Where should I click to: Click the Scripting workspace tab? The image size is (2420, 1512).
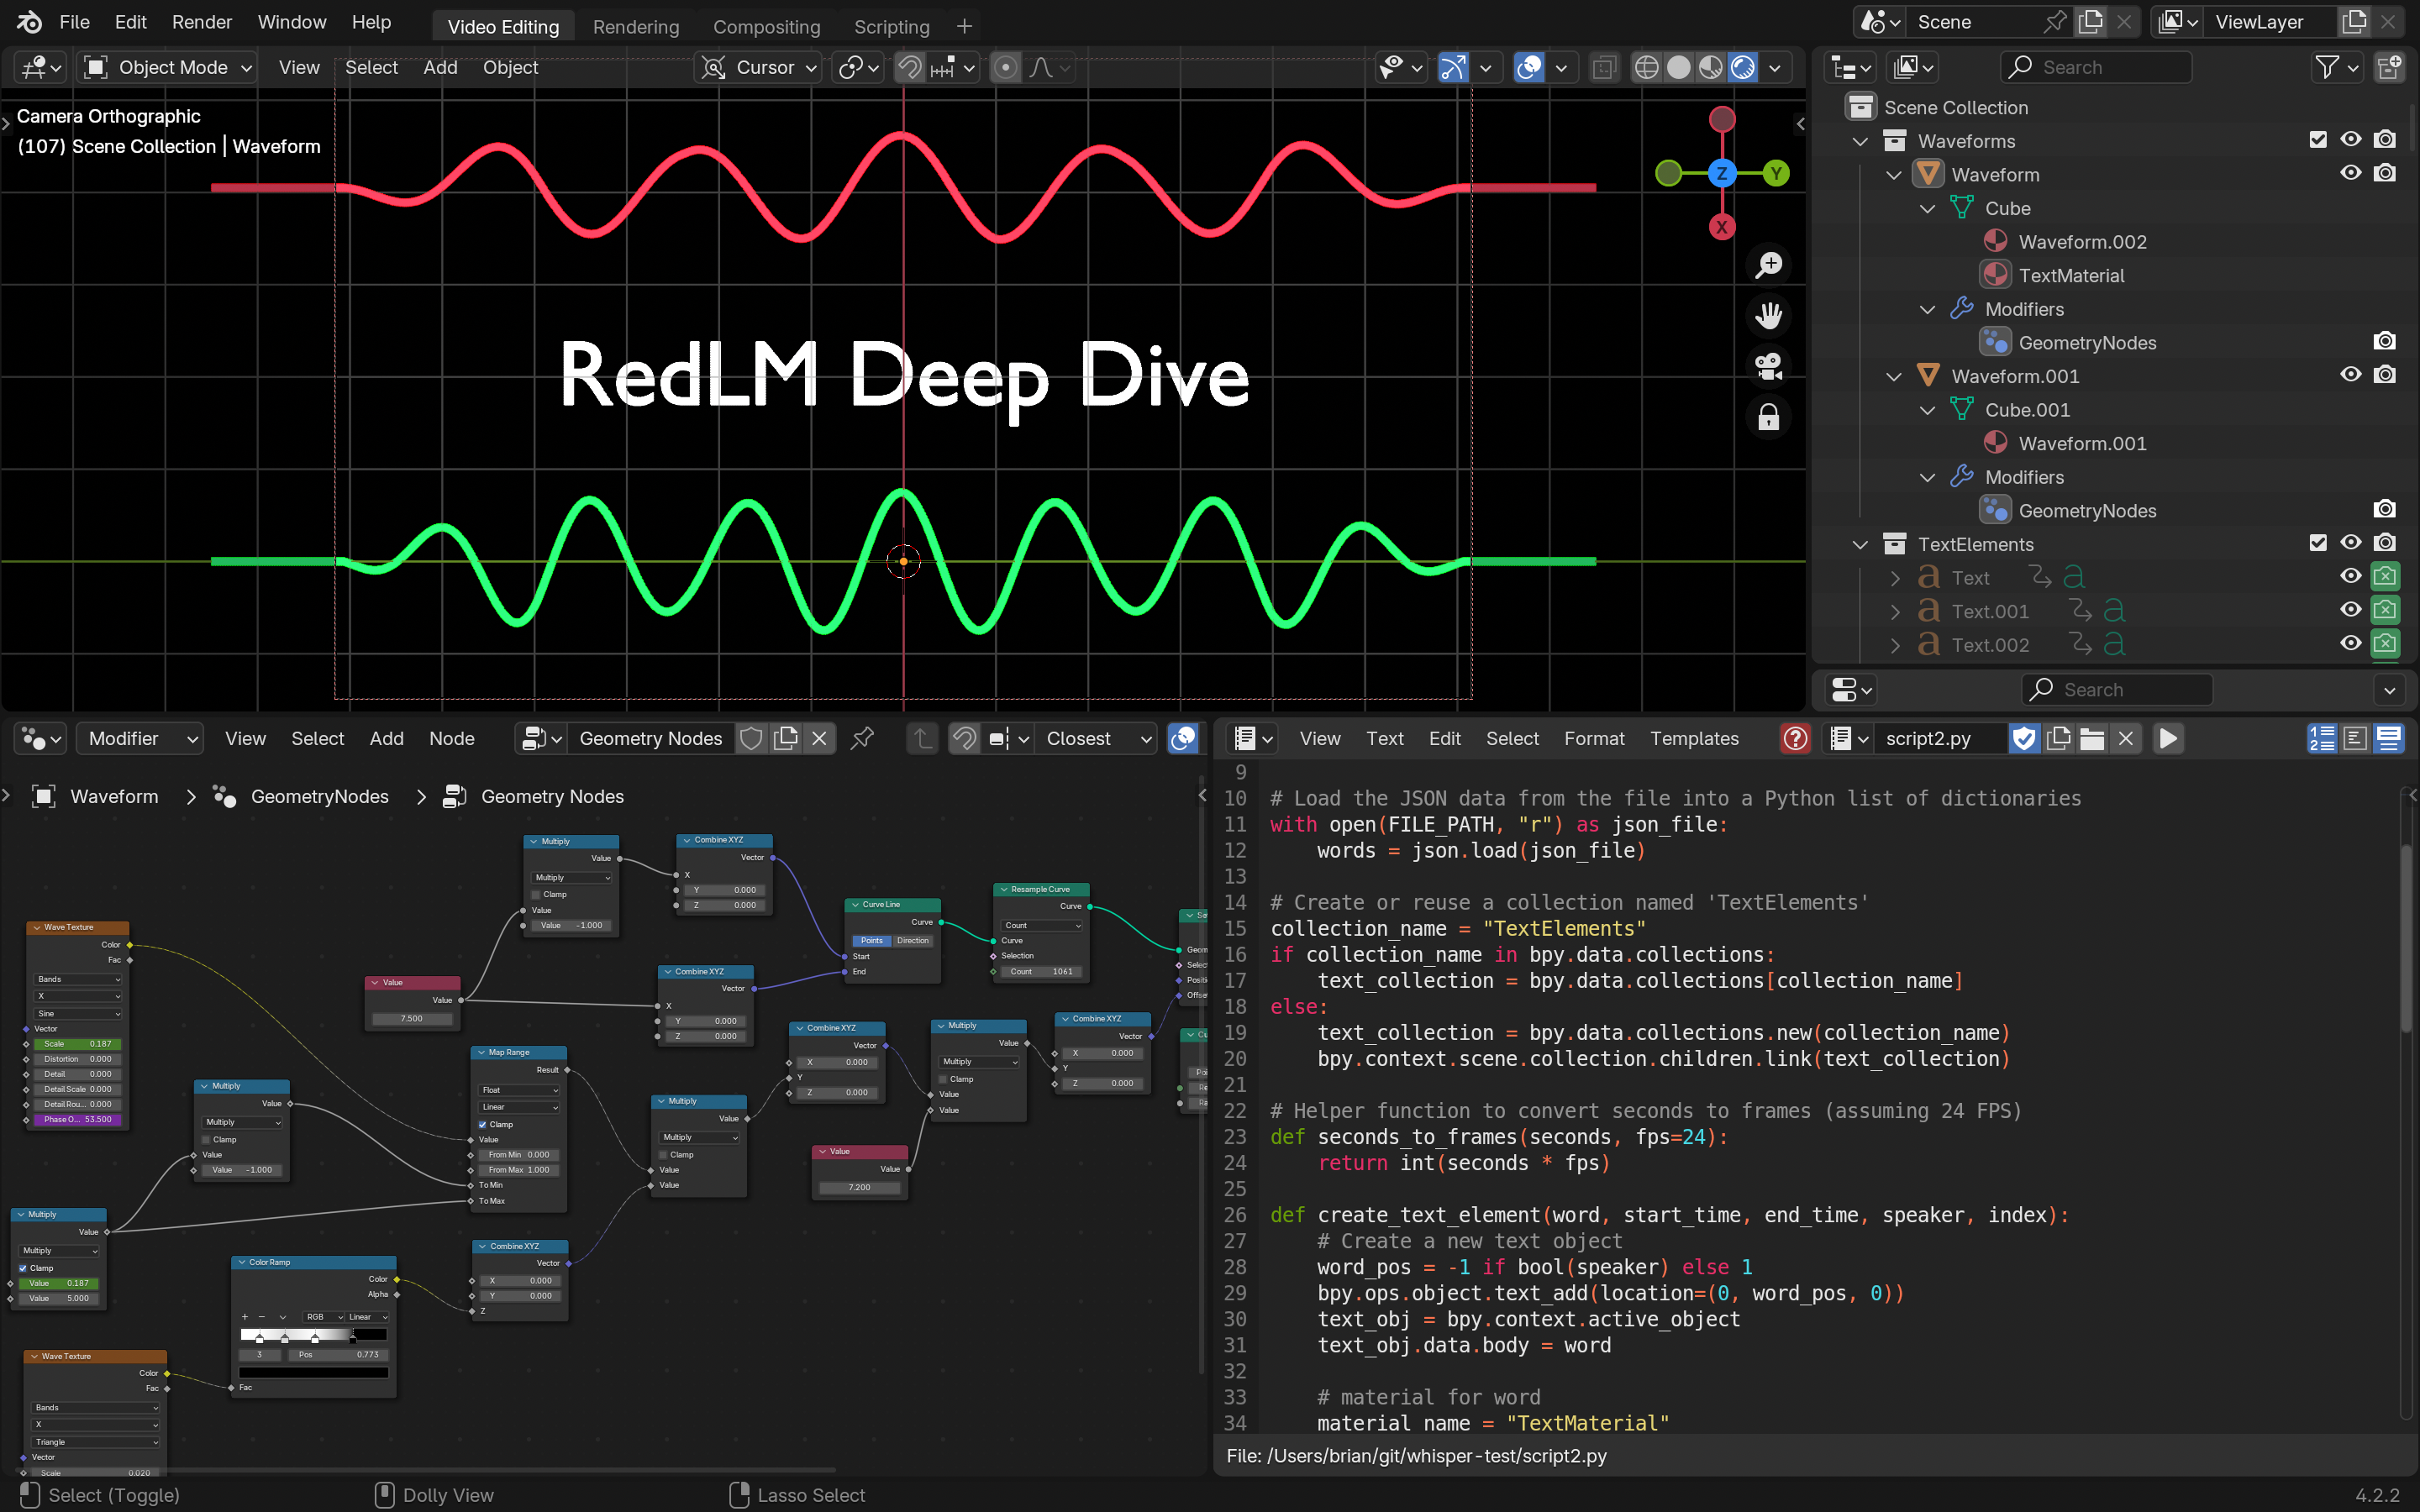pyautogui.click(x=891, y=24)
